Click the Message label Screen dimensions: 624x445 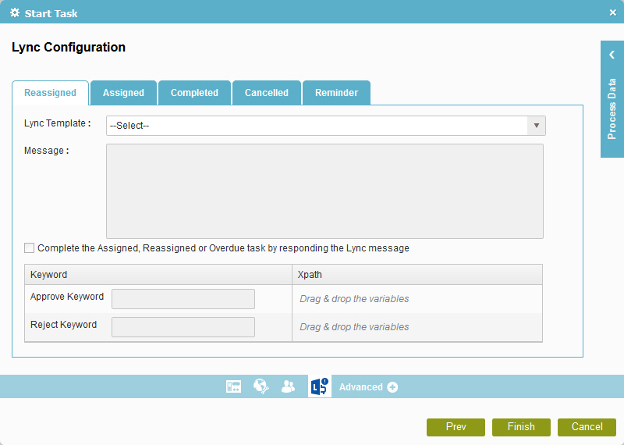tap(47, 151)
